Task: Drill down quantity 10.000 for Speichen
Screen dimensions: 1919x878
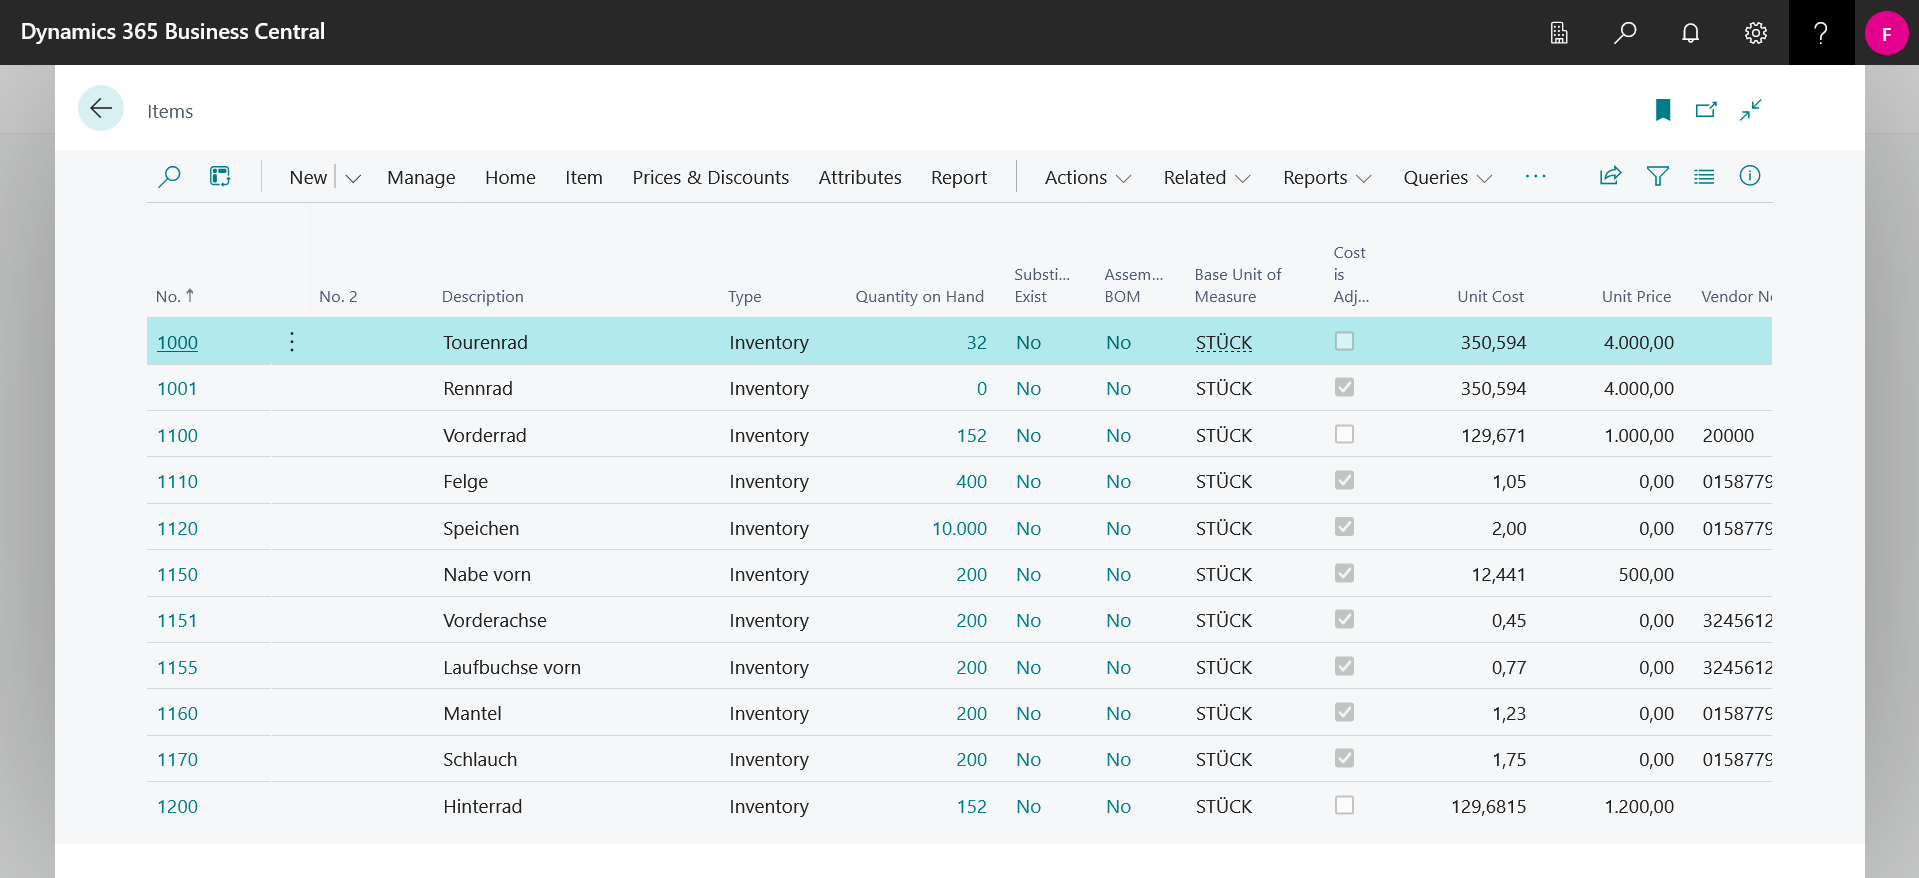Action: (959, 528)
